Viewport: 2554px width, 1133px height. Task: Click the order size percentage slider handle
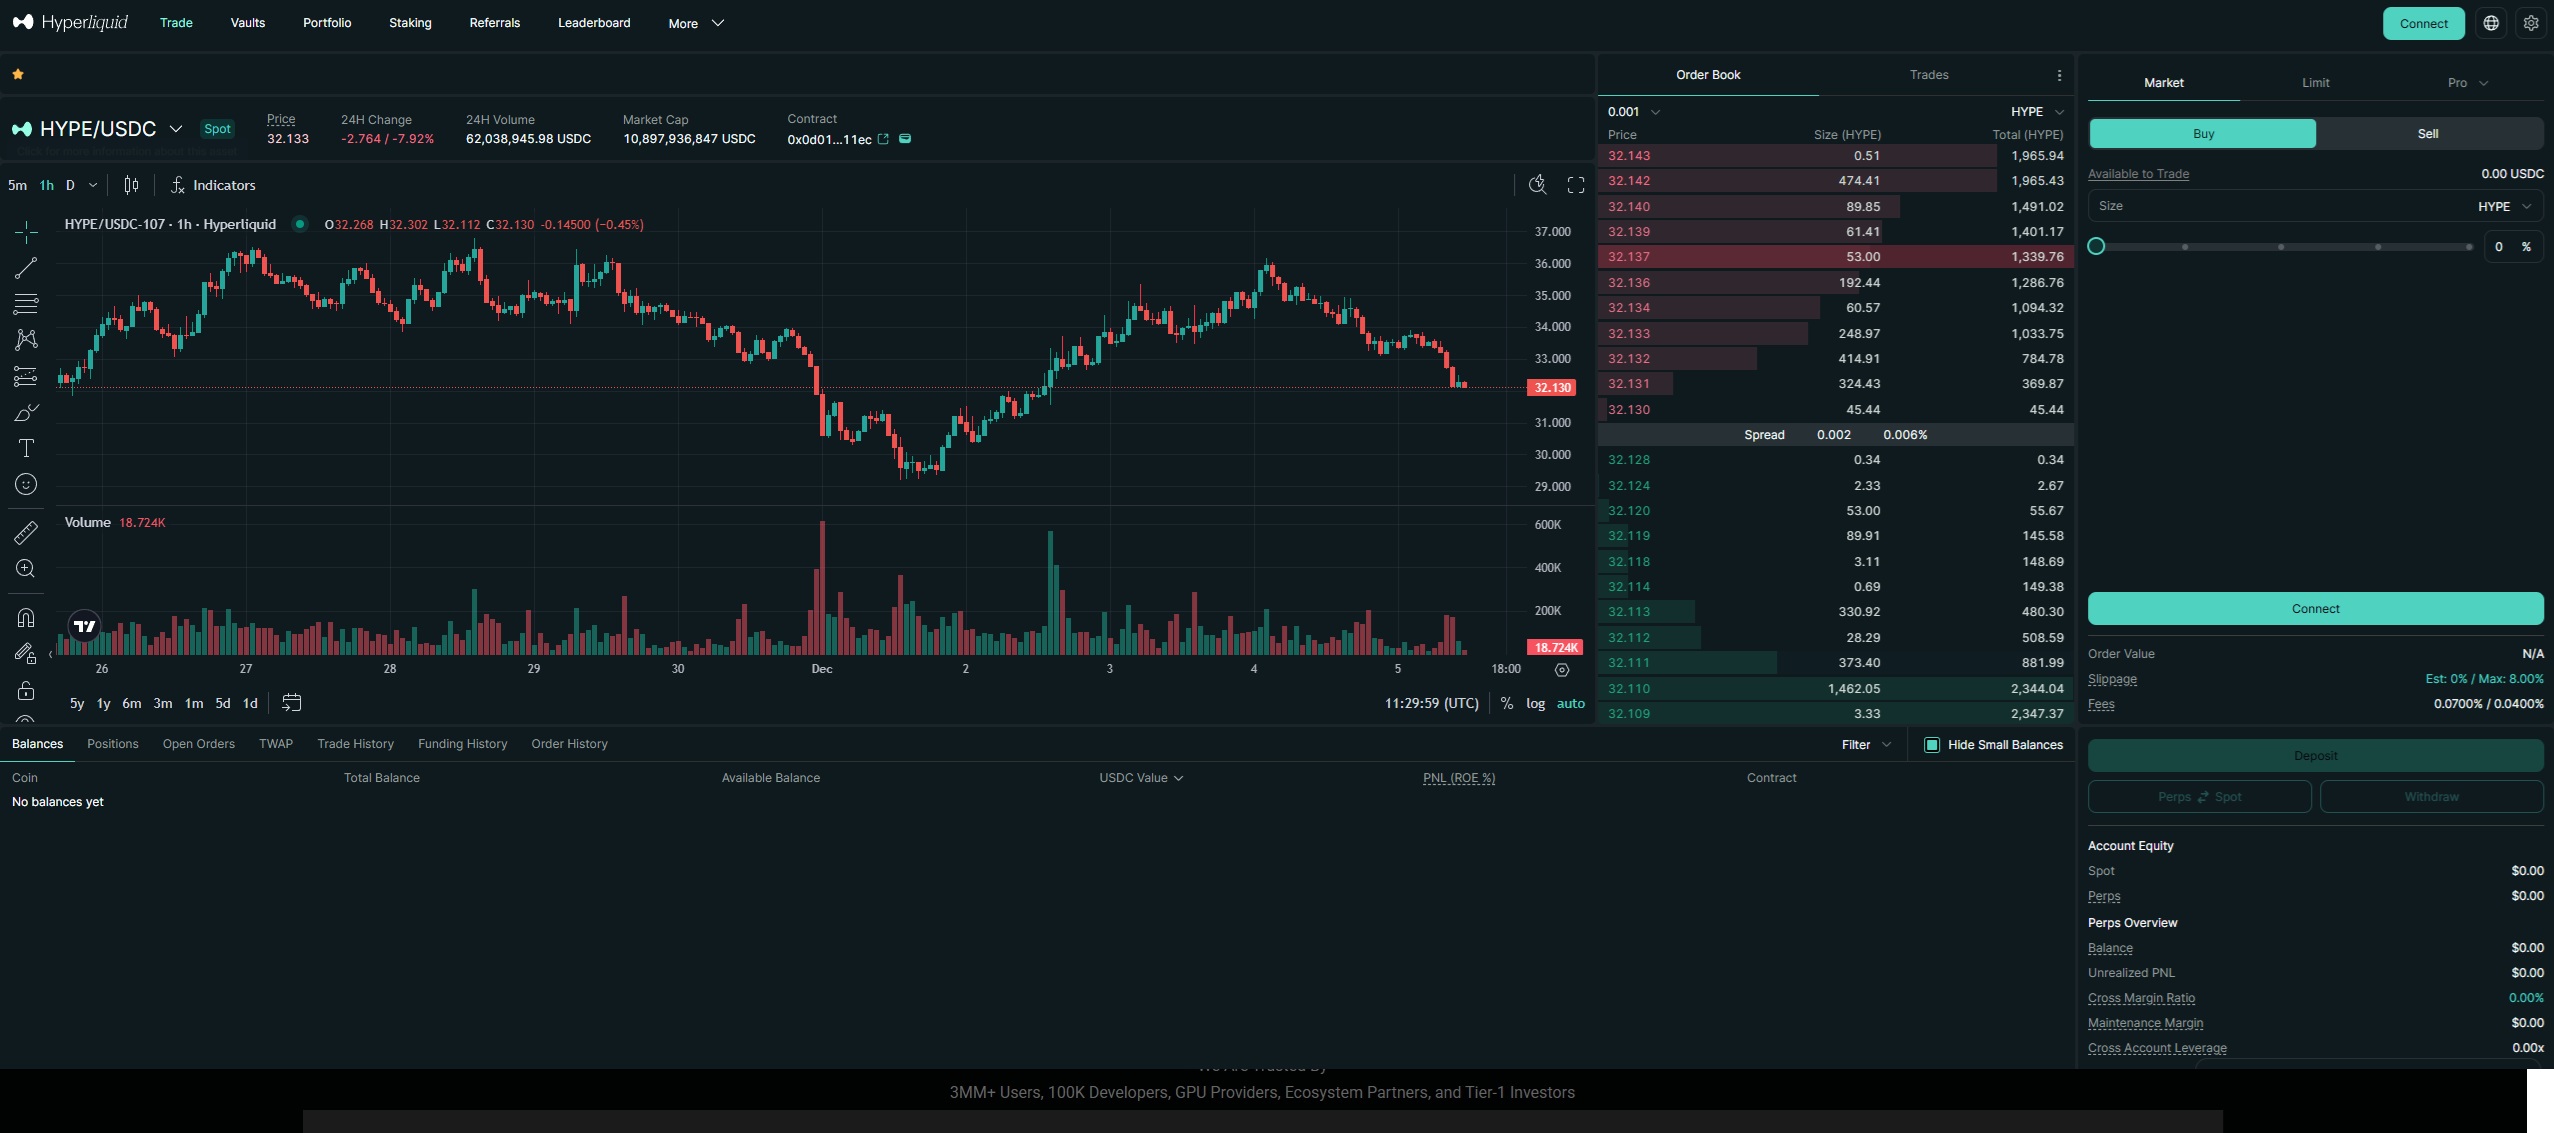pyautogui.click(x=2096, y=247)
